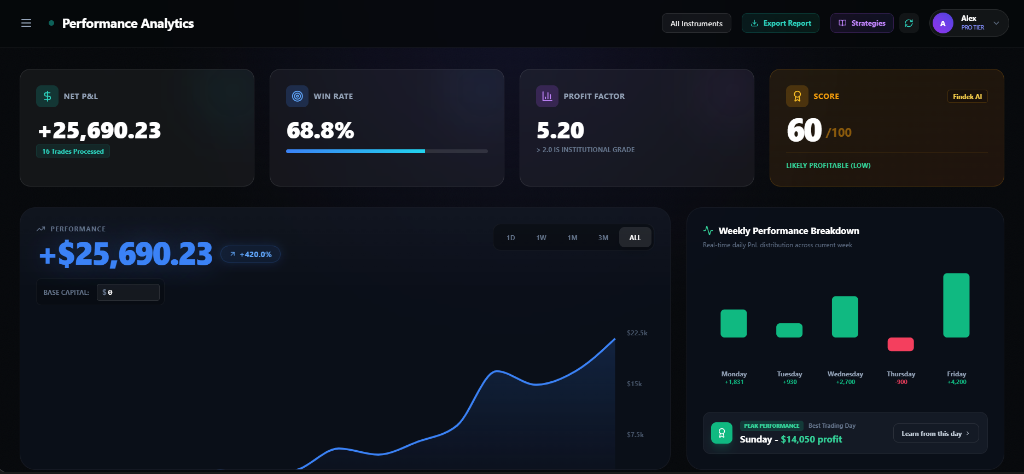Image resolution: width=1024 pixels, height=474 pixels.
Task: Click the $7.5k axis label
Action: coord(635,435)
